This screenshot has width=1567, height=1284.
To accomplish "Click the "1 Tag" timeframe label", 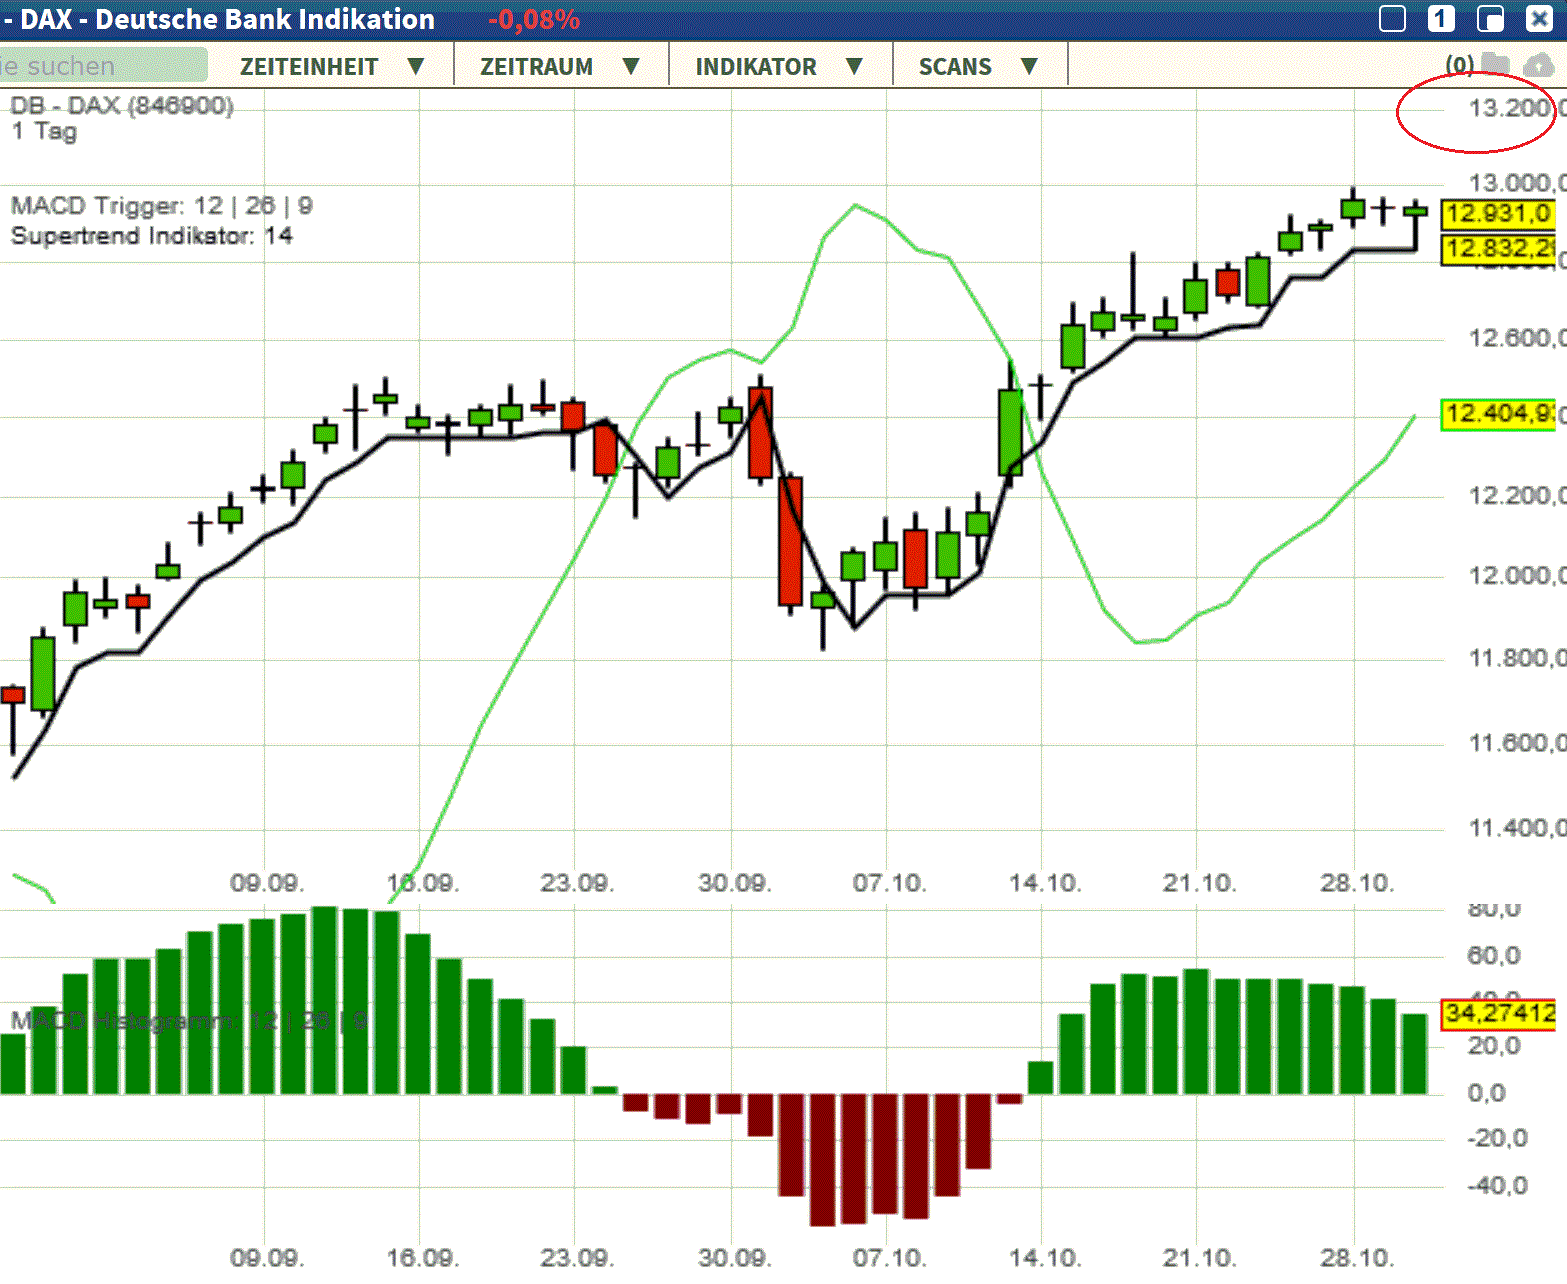I will [44, 131].
